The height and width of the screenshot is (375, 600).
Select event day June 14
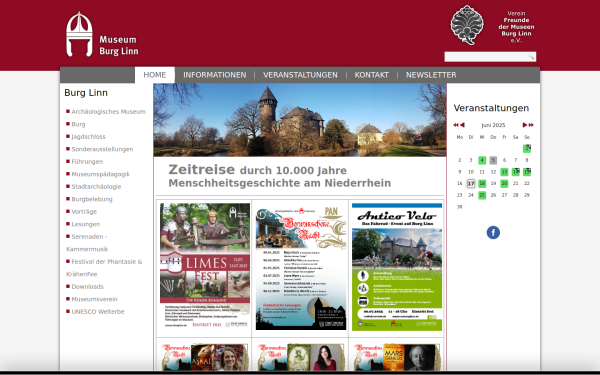(515, 172)
